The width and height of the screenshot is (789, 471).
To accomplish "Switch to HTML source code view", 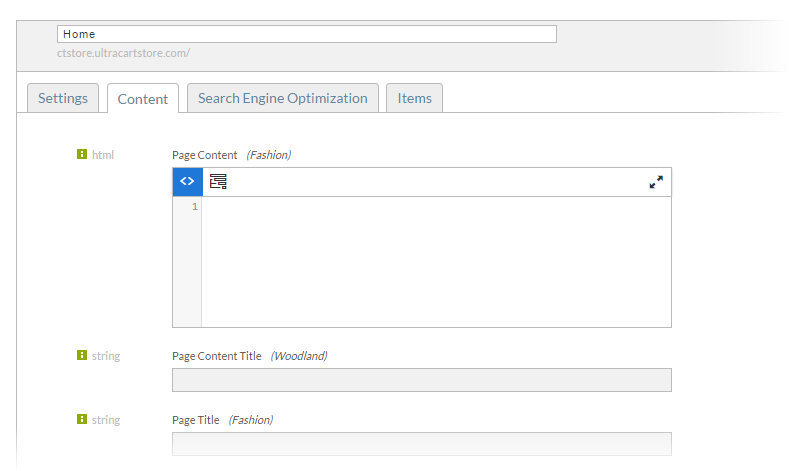I will click(x=187, y=182).
